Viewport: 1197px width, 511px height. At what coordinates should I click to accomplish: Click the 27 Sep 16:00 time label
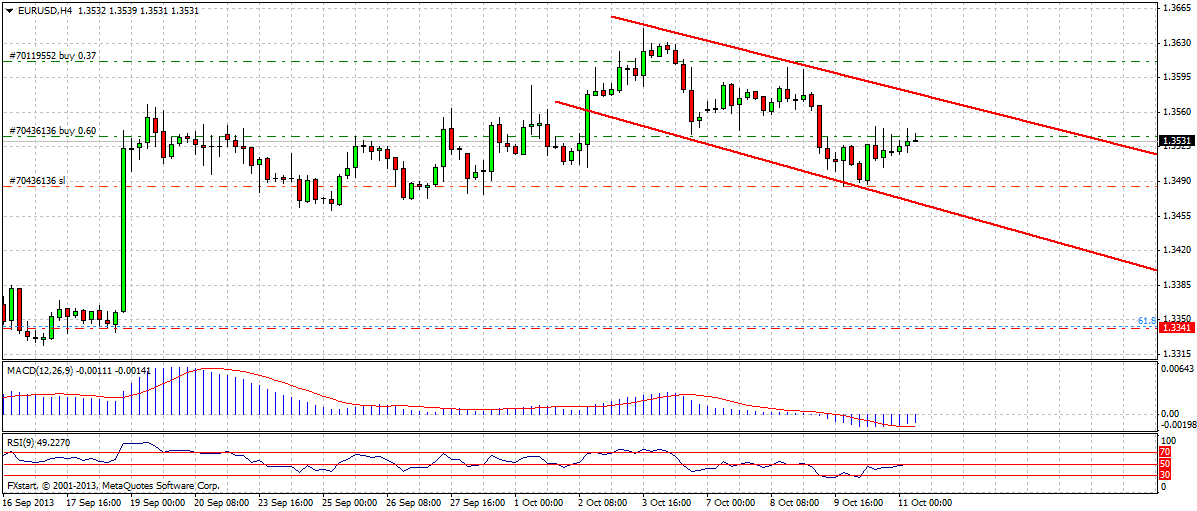pyautogui.click(x=477, y=503)
